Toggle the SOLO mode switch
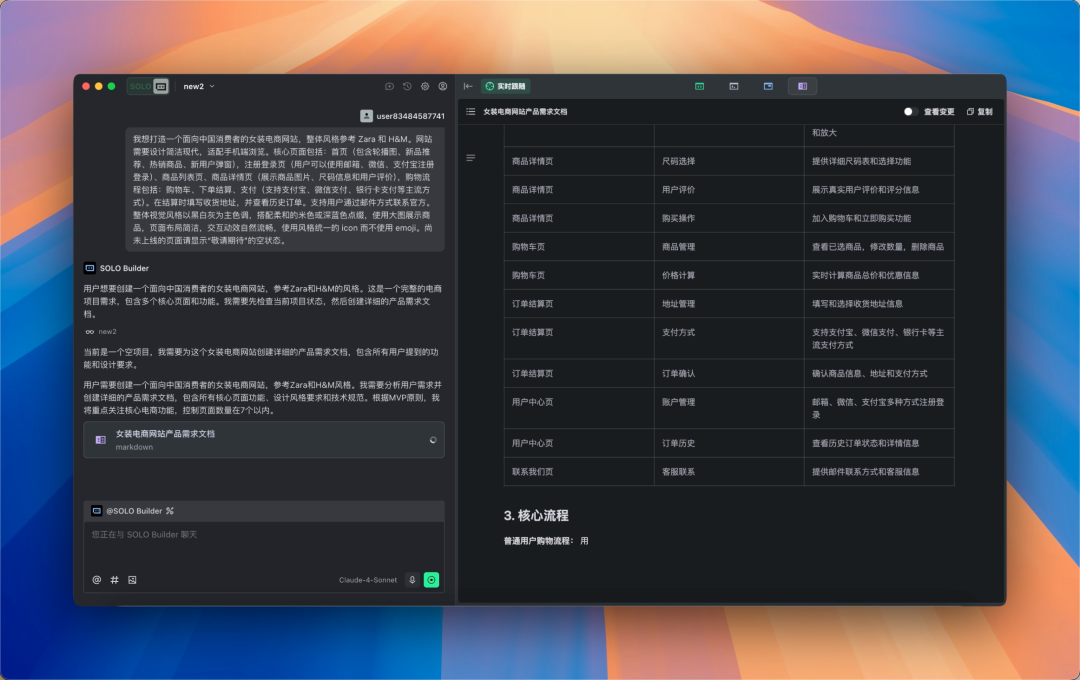Viewport: 1080px width, 680px height. (x=148, y=86)
